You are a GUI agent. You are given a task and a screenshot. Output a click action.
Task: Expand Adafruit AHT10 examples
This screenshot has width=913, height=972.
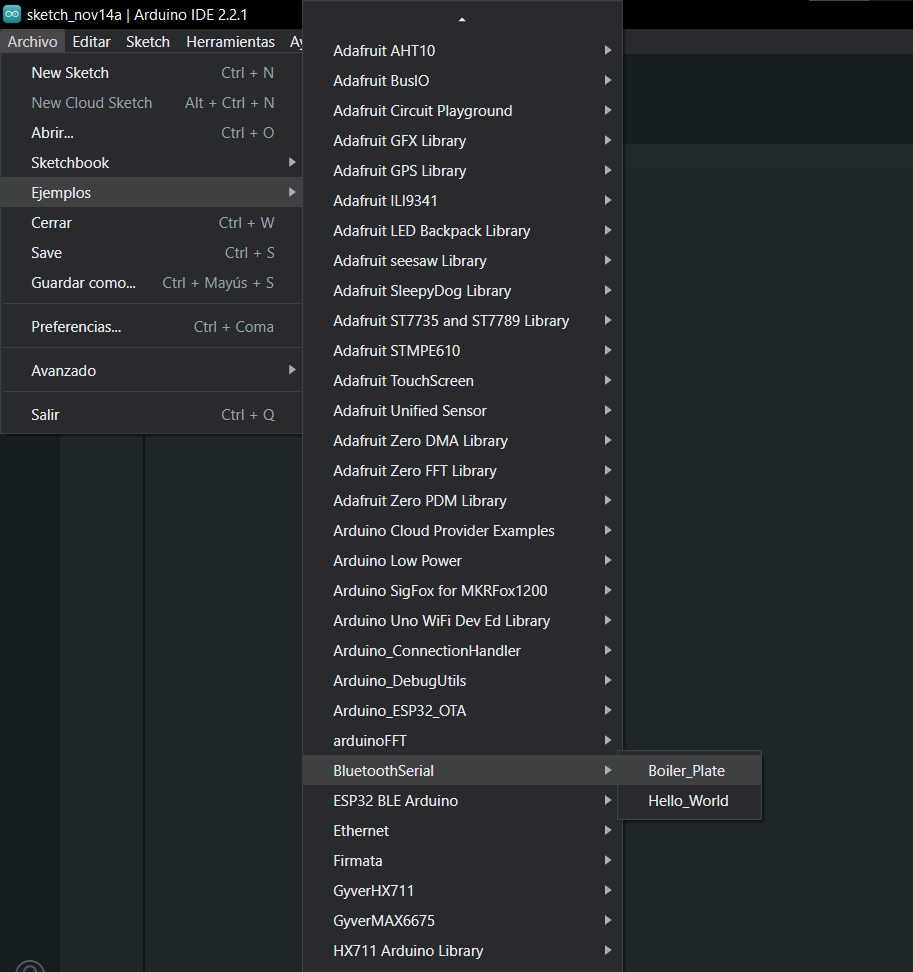[462, 51]
